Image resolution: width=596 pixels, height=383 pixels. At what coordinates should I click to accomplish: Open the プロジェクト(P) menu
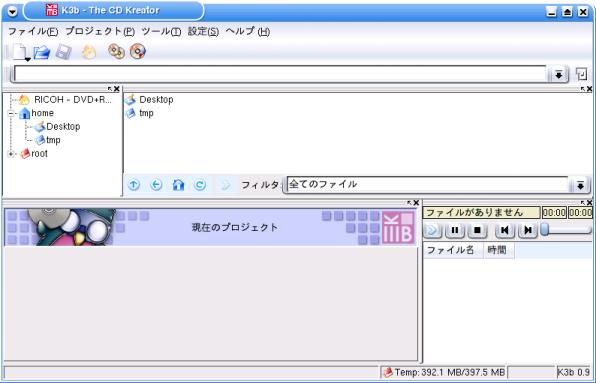100,31
